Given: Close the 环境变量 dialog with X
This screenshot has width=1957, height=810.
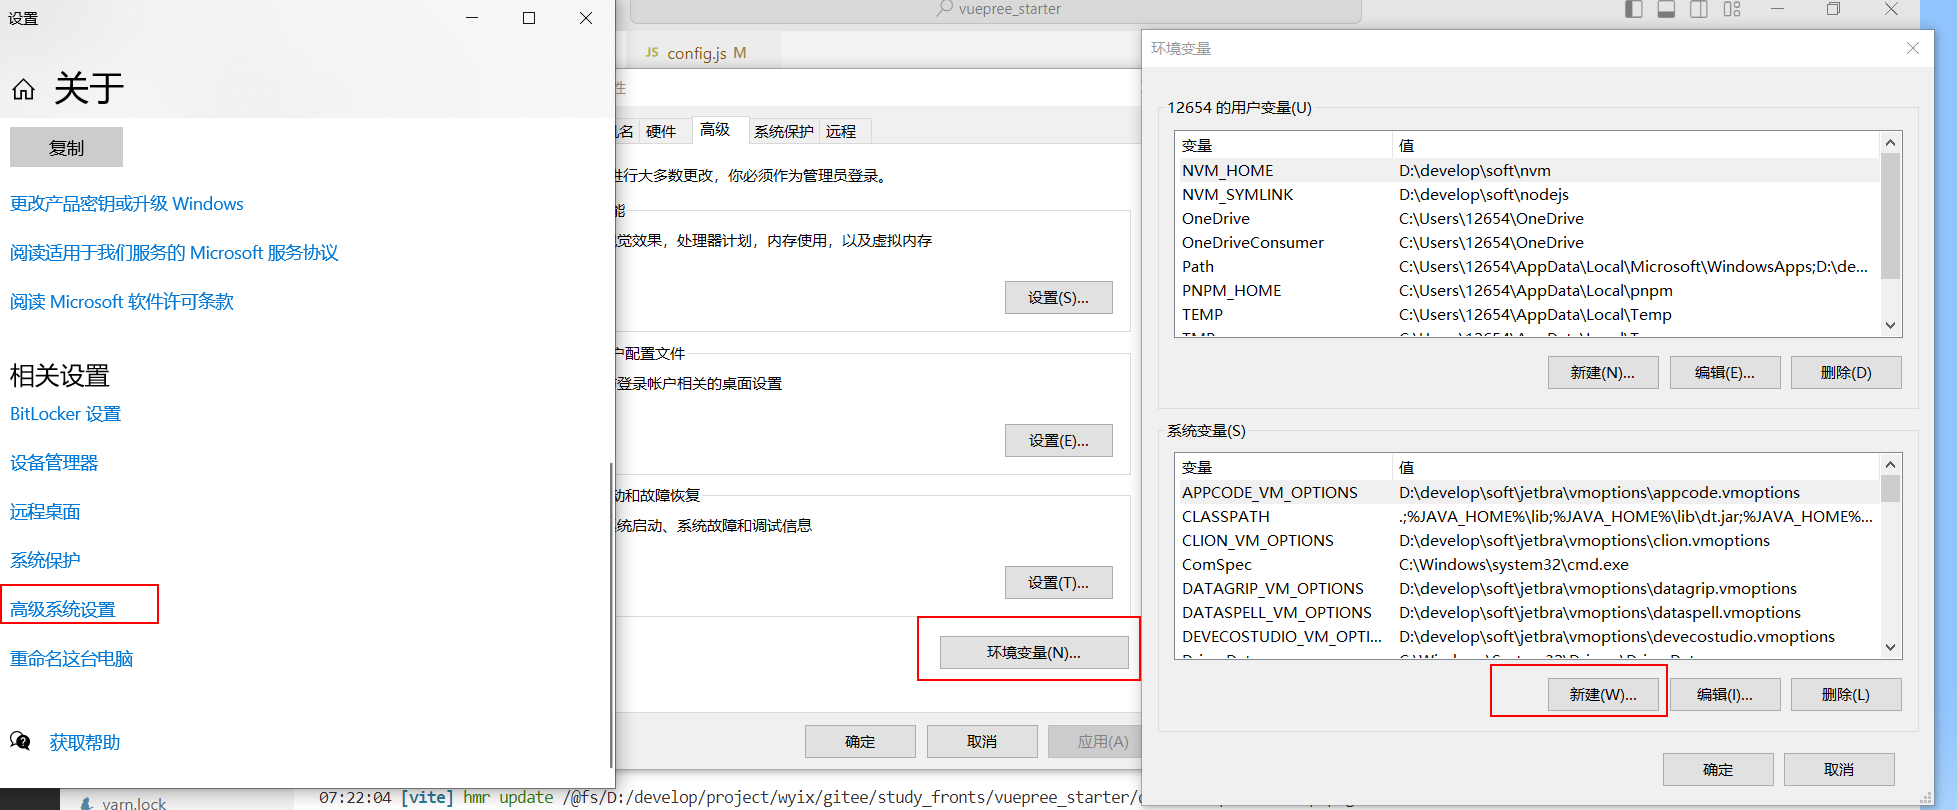Looking at the screenshot, I should [x=1912, y=48].
